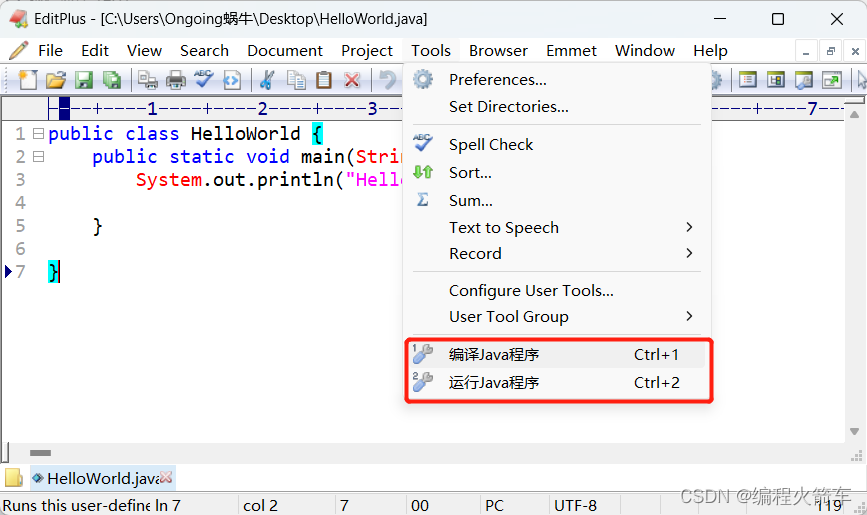Click the Print toolbar icon
The height and width of the screenshot is (515, 867).
coord(176,80)
